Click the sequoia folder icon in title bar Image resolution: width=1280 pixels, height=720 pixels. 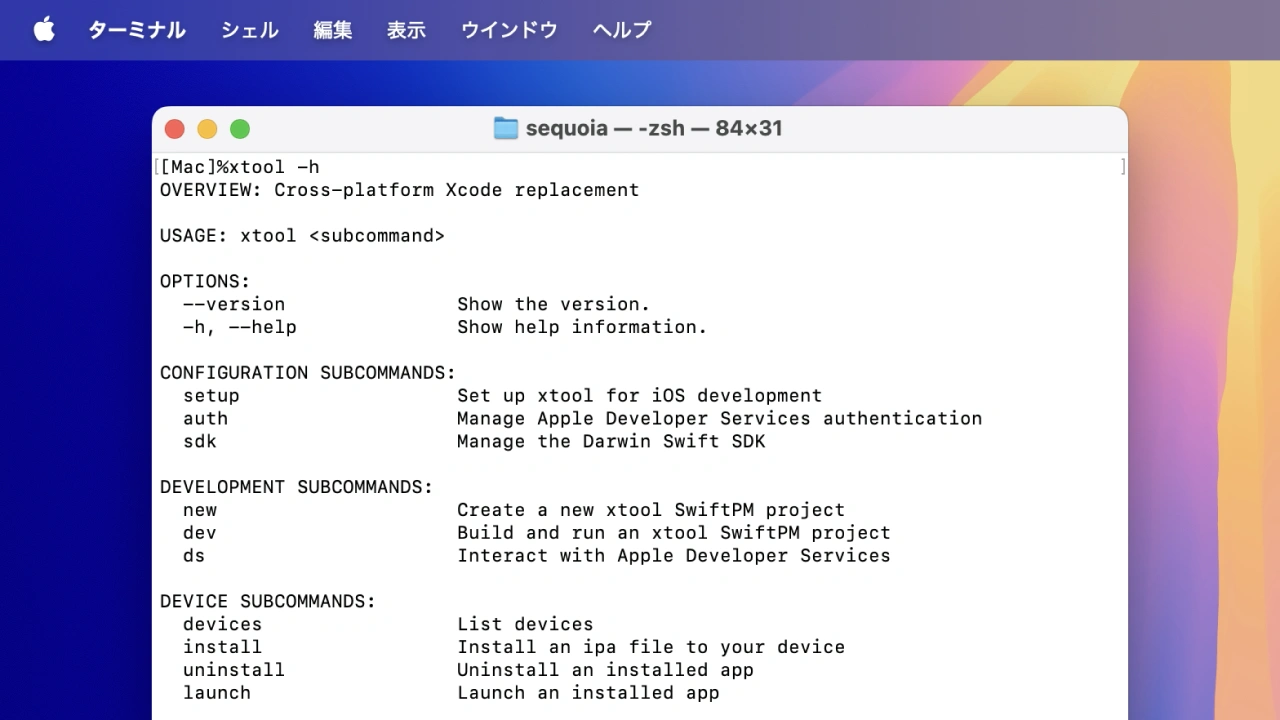(506, 129)
